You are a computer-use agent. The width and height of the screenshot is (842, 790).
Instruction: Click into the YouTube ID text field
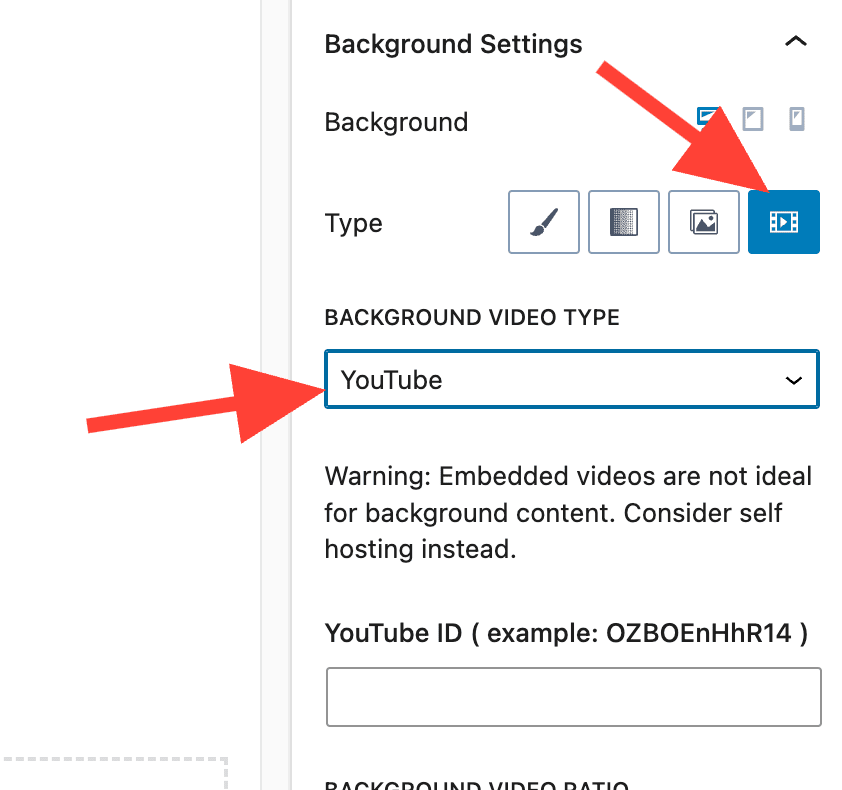click(573, 697)
